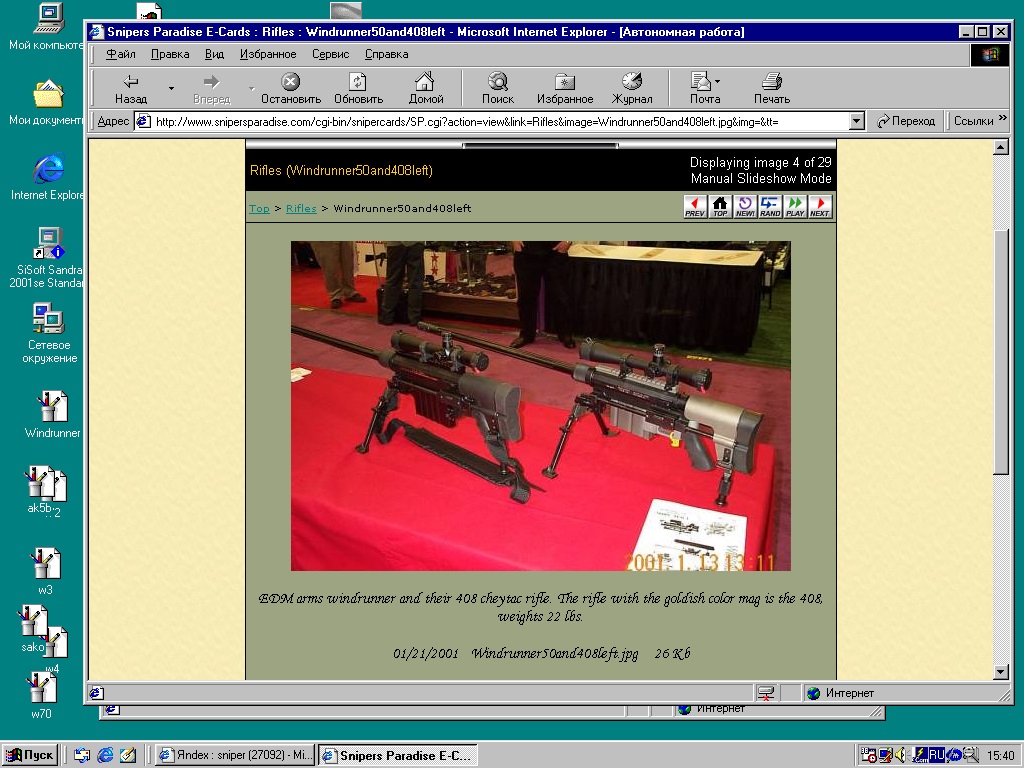Open the Вид menu
Image resolution: width=1024 pixels, height=768 pixels.
(214, 54)
